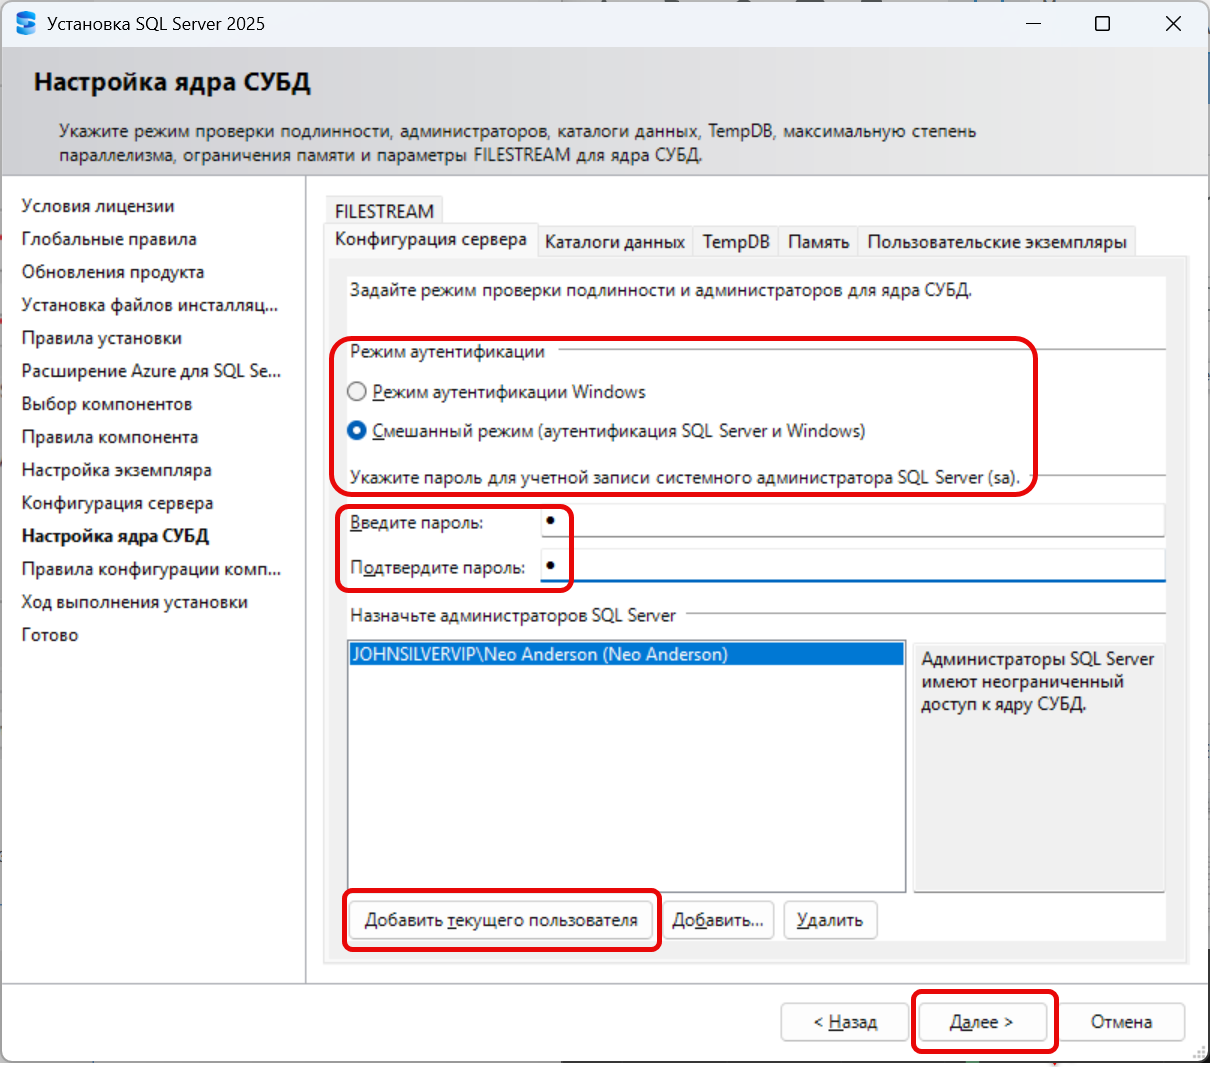Click the Добавить... button
This screenshot has height=1067, width=1210.
[x=718, y=920]
